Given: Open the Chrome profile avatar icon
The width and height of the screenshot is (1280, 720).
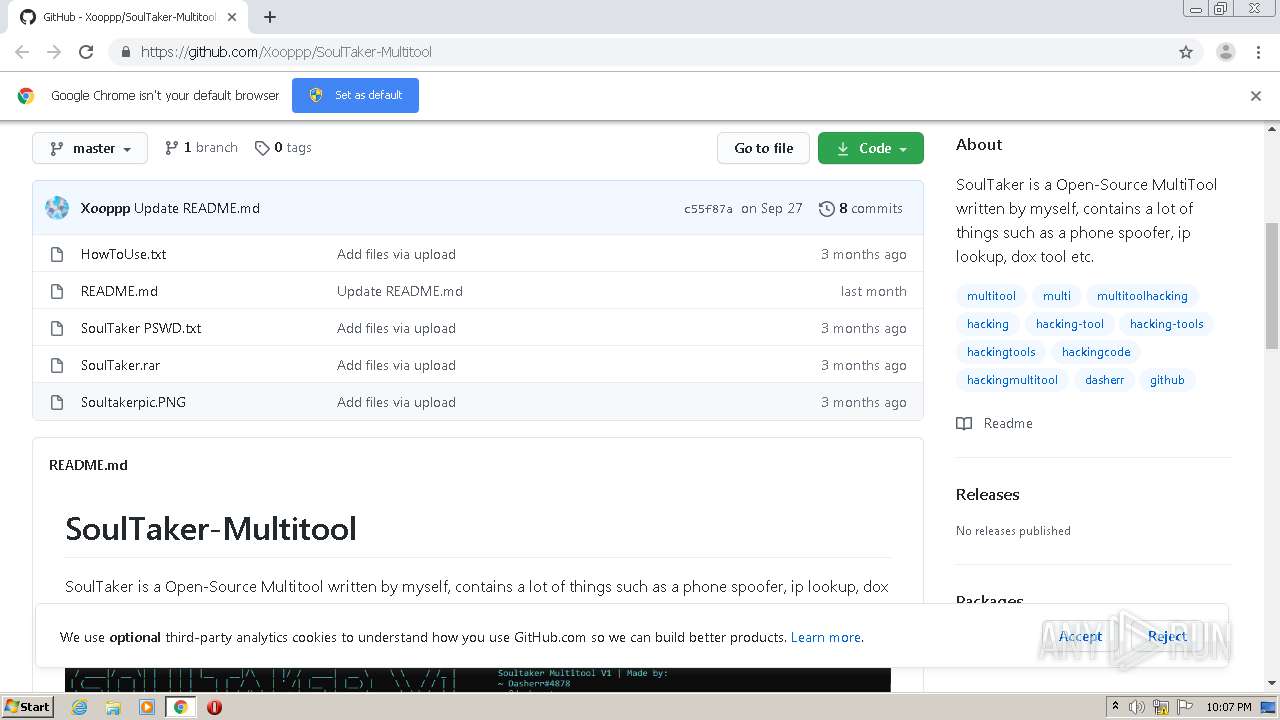Looking at the screenshot, I should point(1225,52).
